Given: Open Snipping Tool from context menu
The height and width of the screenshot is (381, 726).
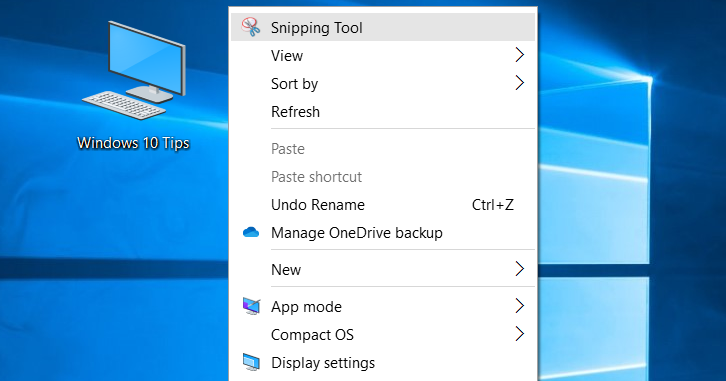Looking at the screenshot, I should pyautogui.click(x=383, y=27).
